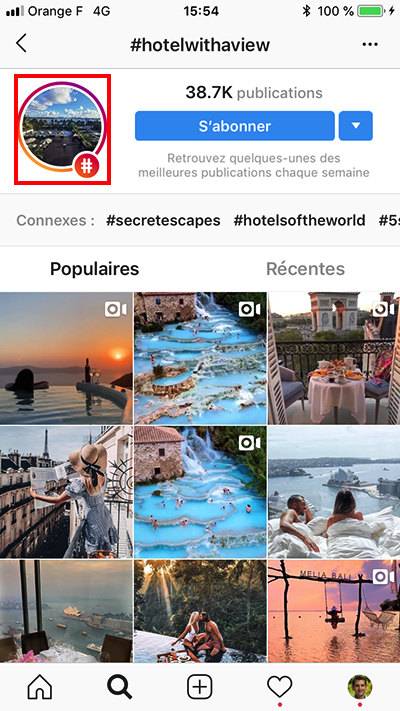This screenshot has height=711, width=400.
Task: Open the couple at jungle pool post
Action: (x=200, y=611)
